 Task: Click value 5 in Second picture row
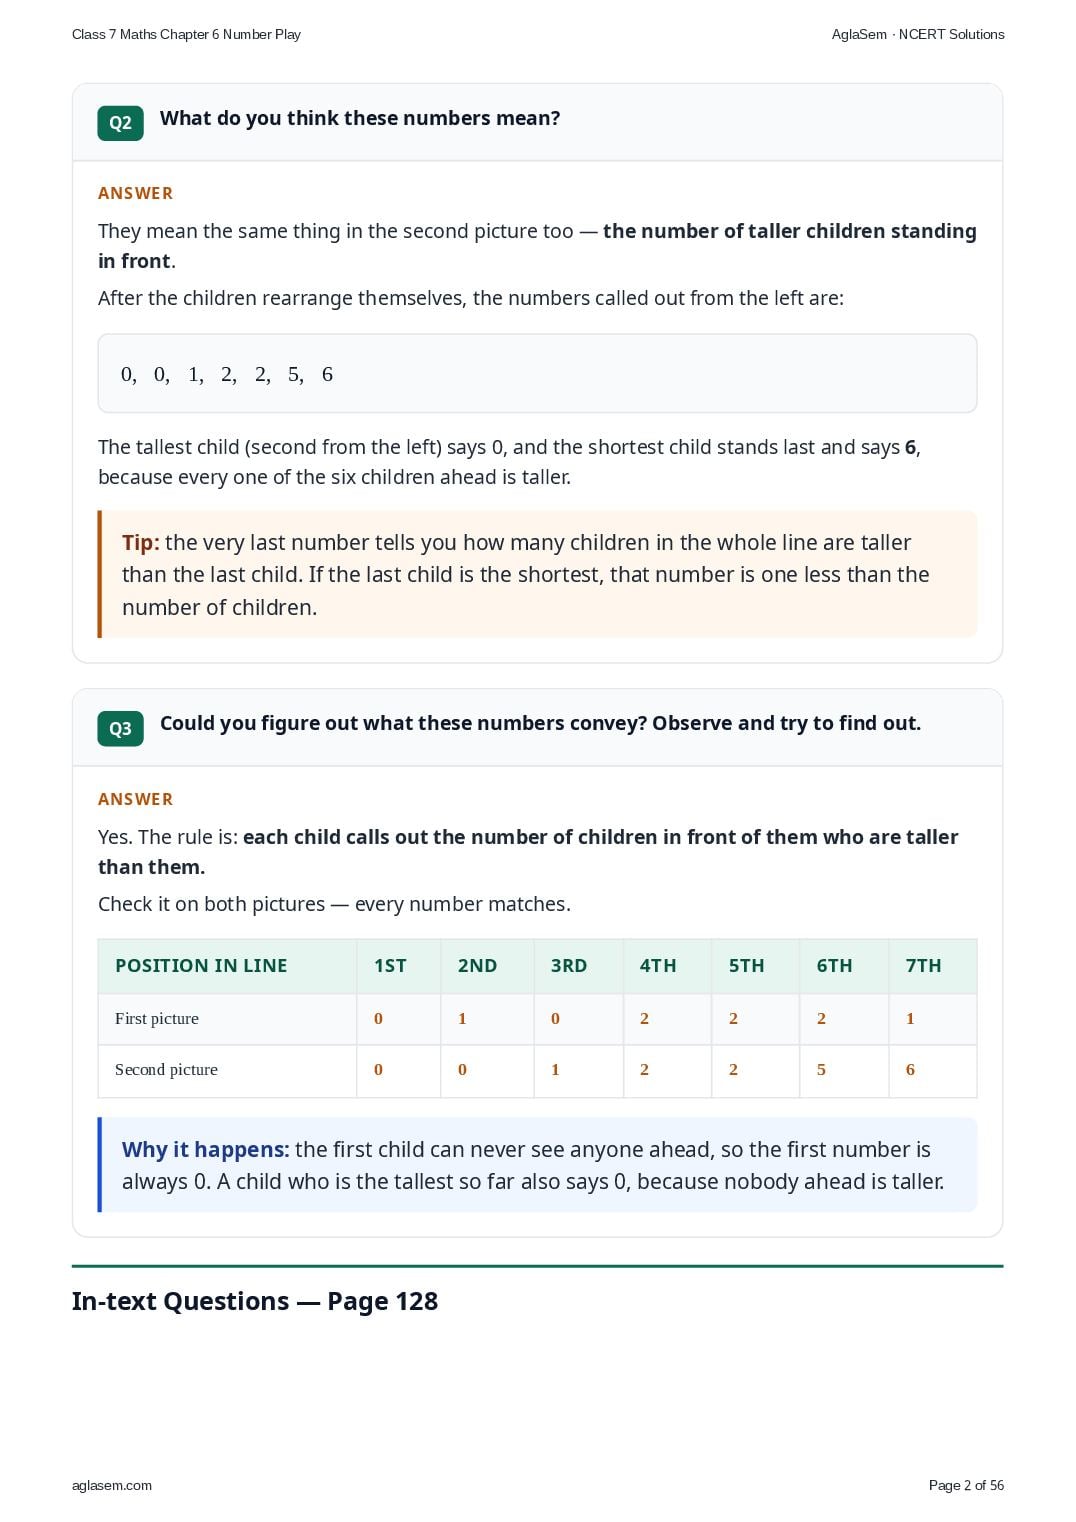point(821,1069)
